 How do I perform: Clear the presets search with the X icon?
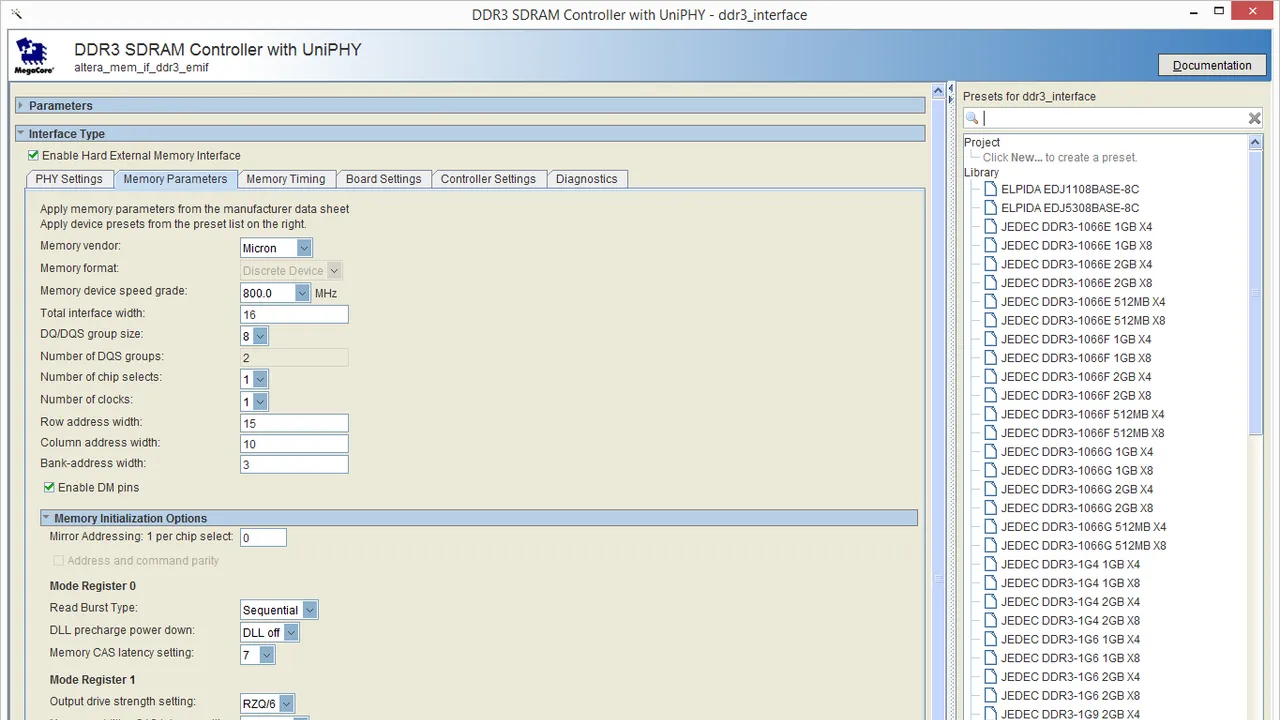coord(1255,118)
